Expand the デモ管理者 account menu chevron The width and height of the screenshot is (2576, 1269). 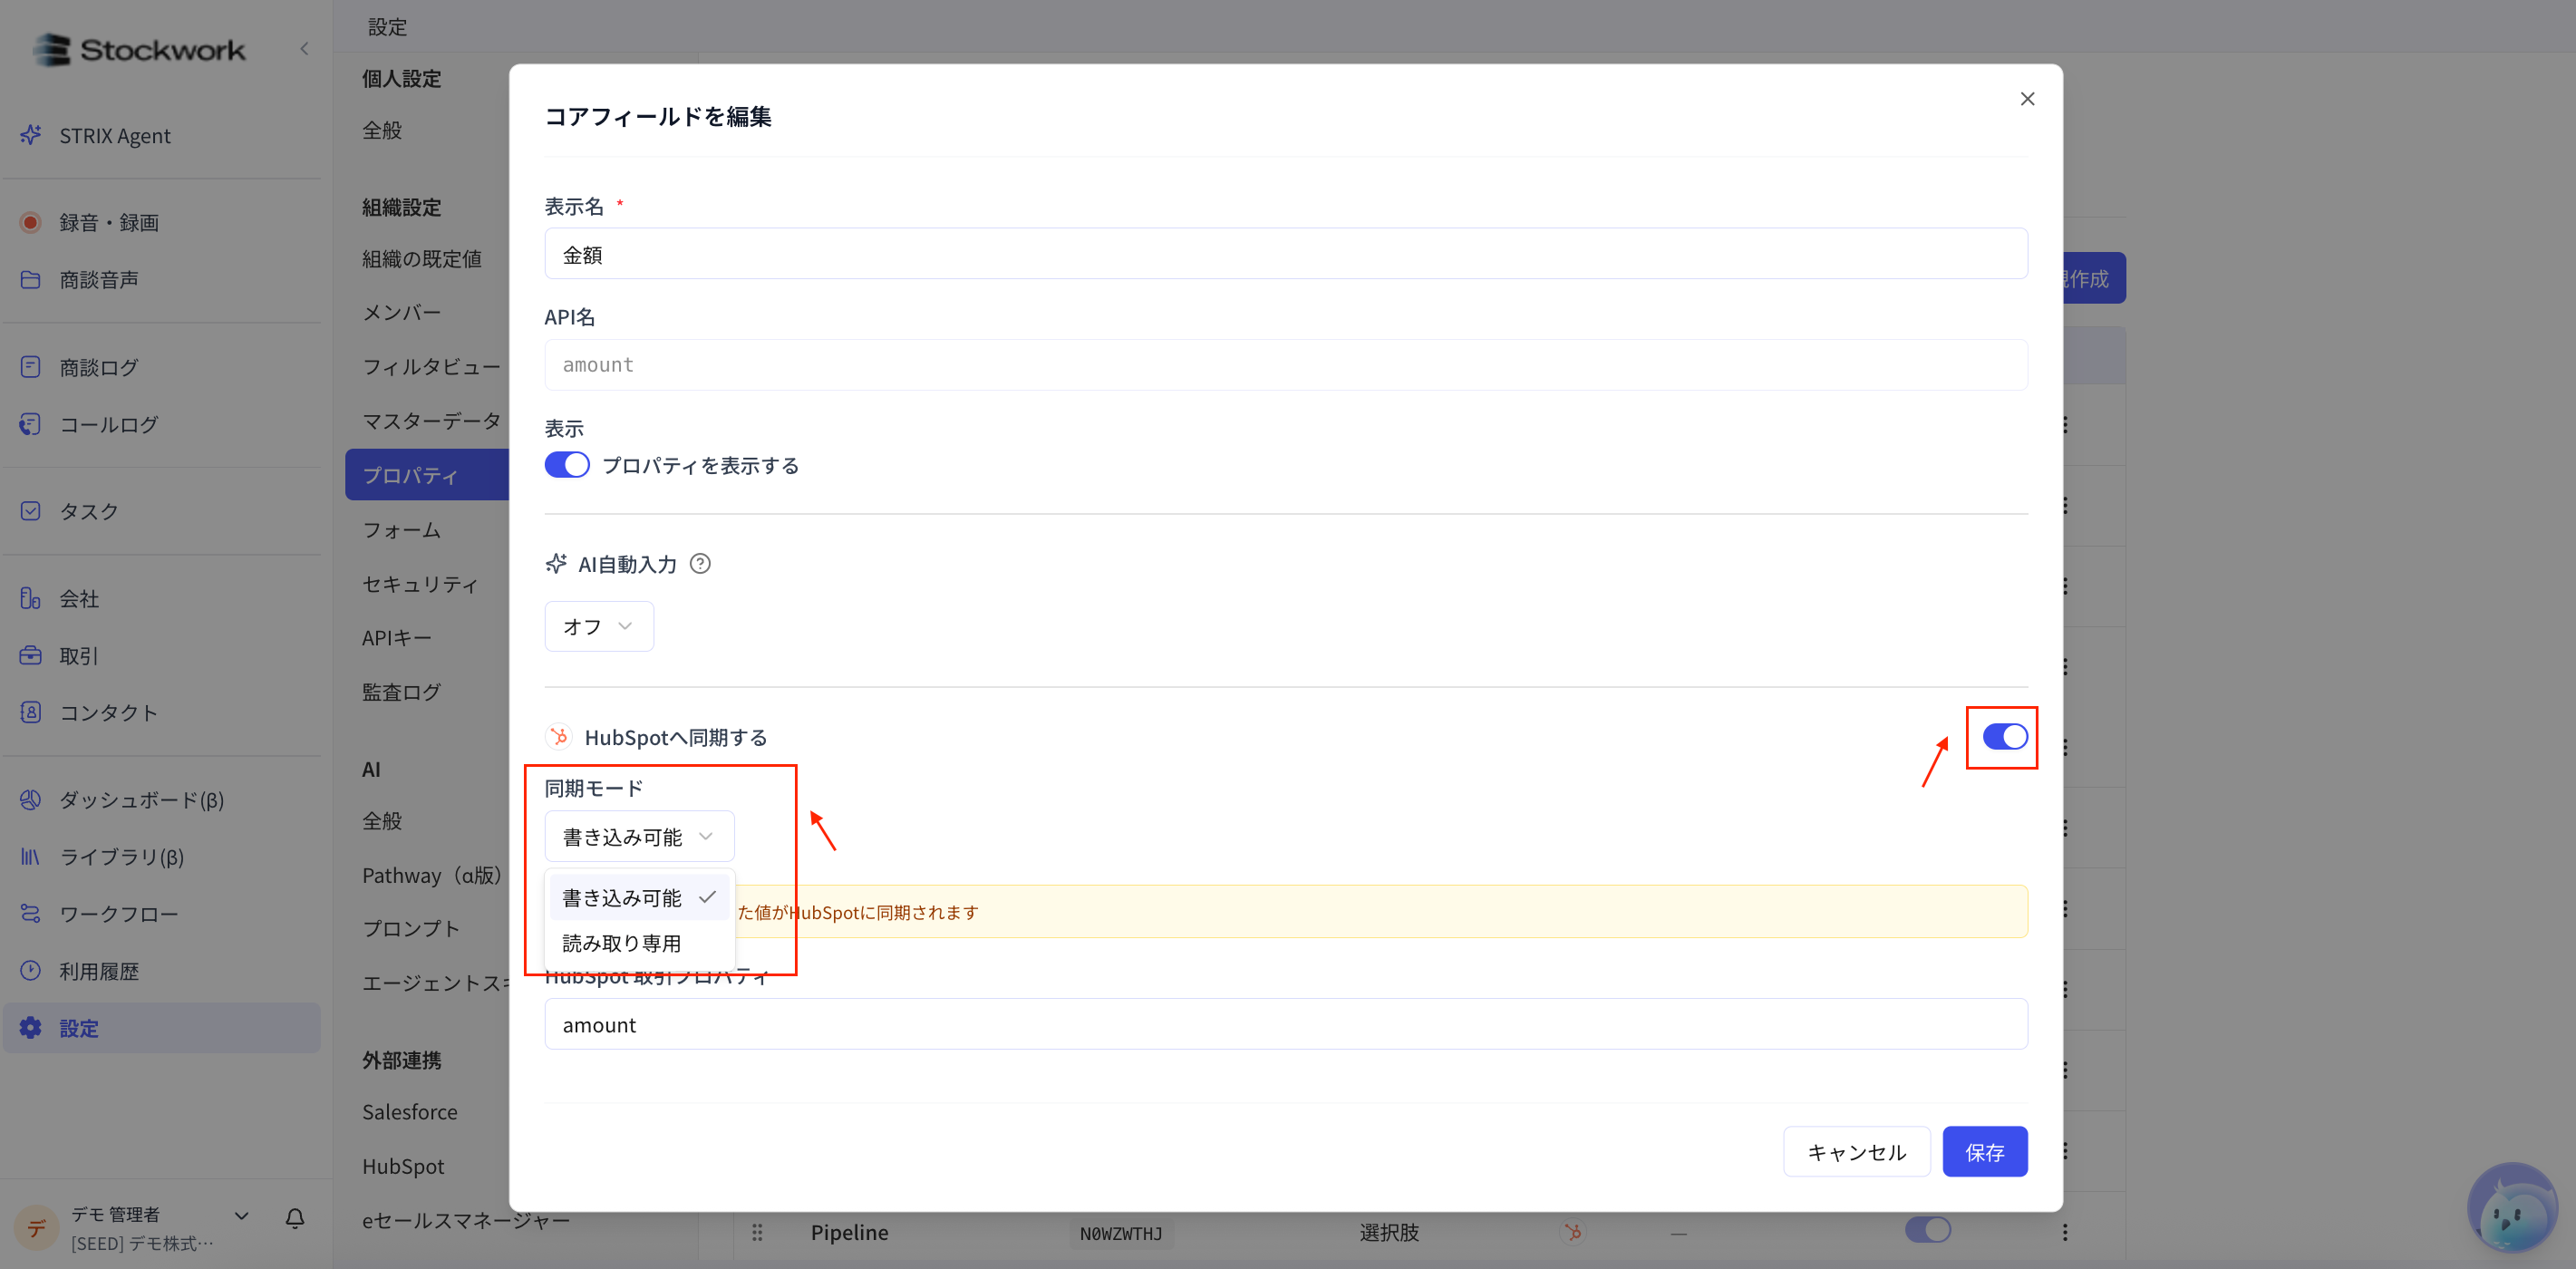(241, 1216)
